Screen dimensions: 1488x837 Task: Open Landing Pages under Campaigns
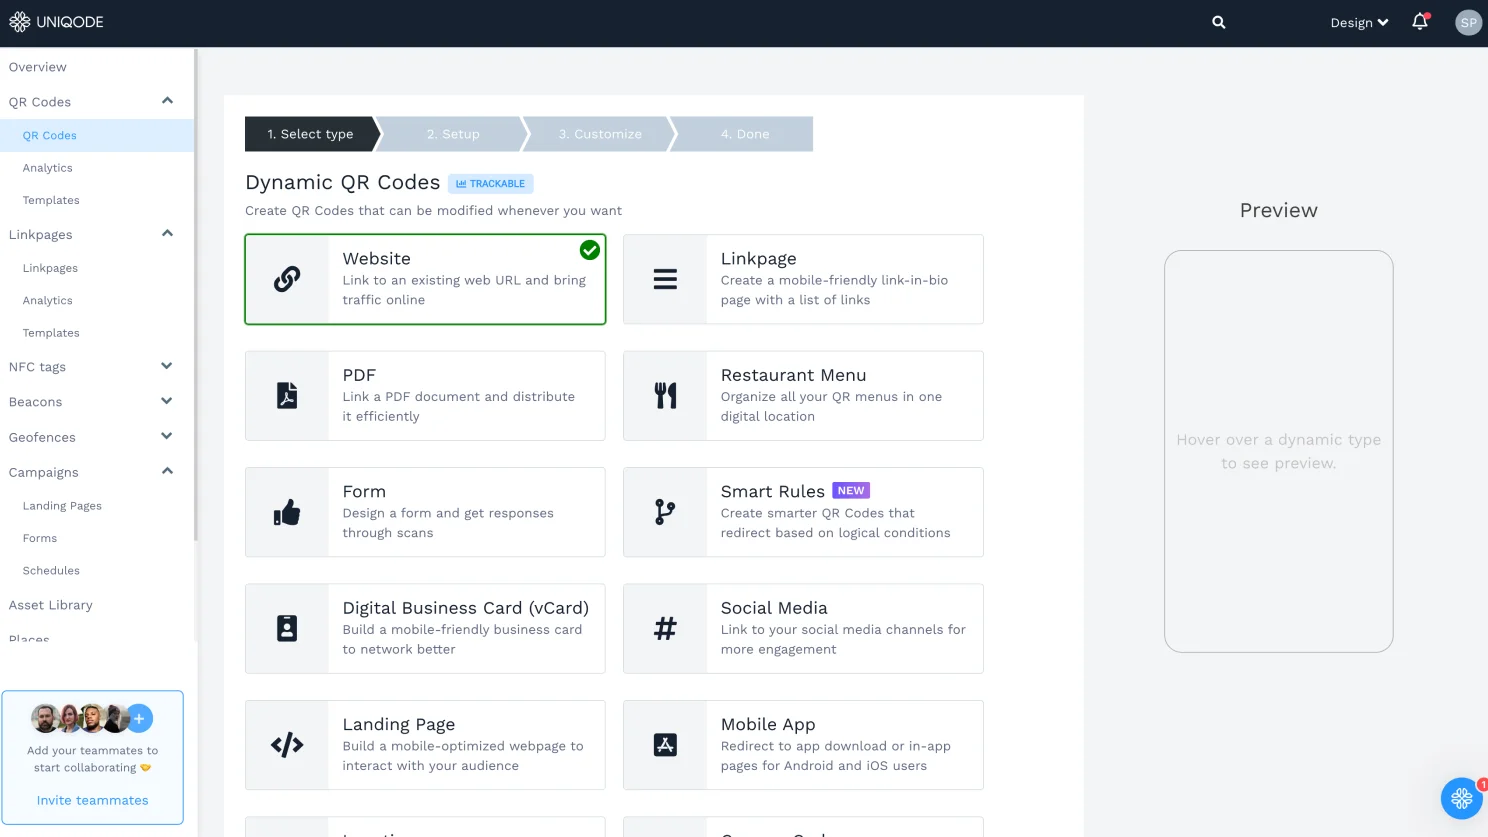pos(62,506)
